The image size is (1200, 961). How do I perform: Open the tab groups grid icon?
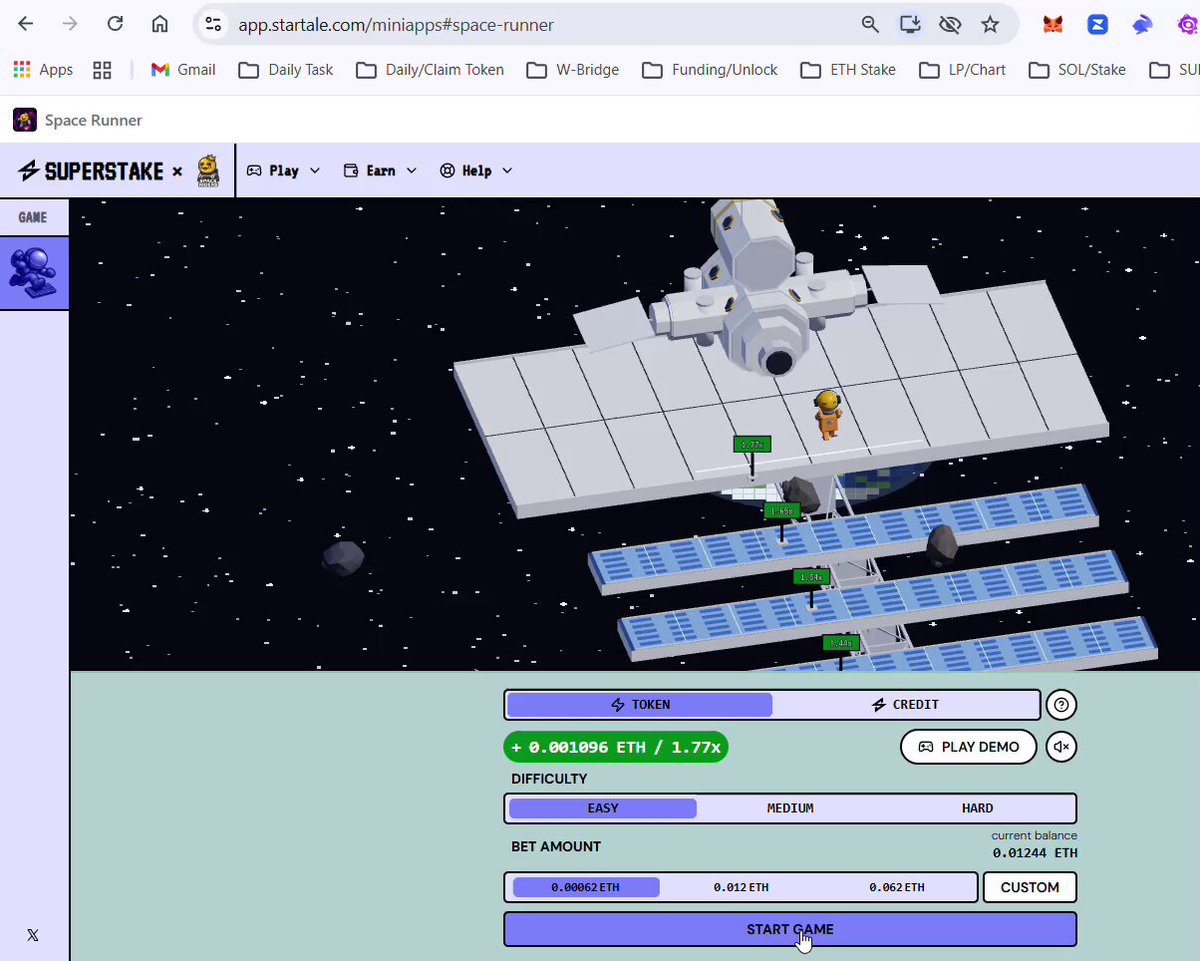101,70
